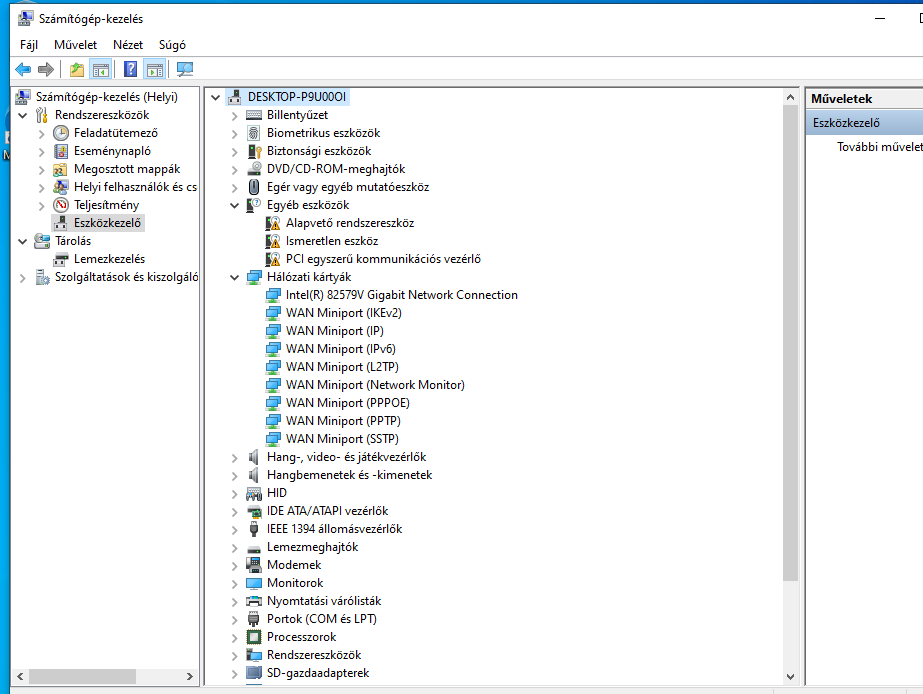Select the Hangbemenetek és -kimenetek category
The width and height of the screenshot is (923, 694).
[349, 475]
